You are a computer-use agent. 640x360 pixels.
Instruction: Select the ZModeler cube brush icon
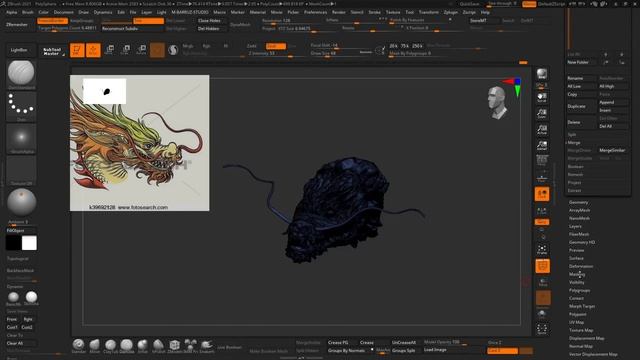click(x=174, y=345)
